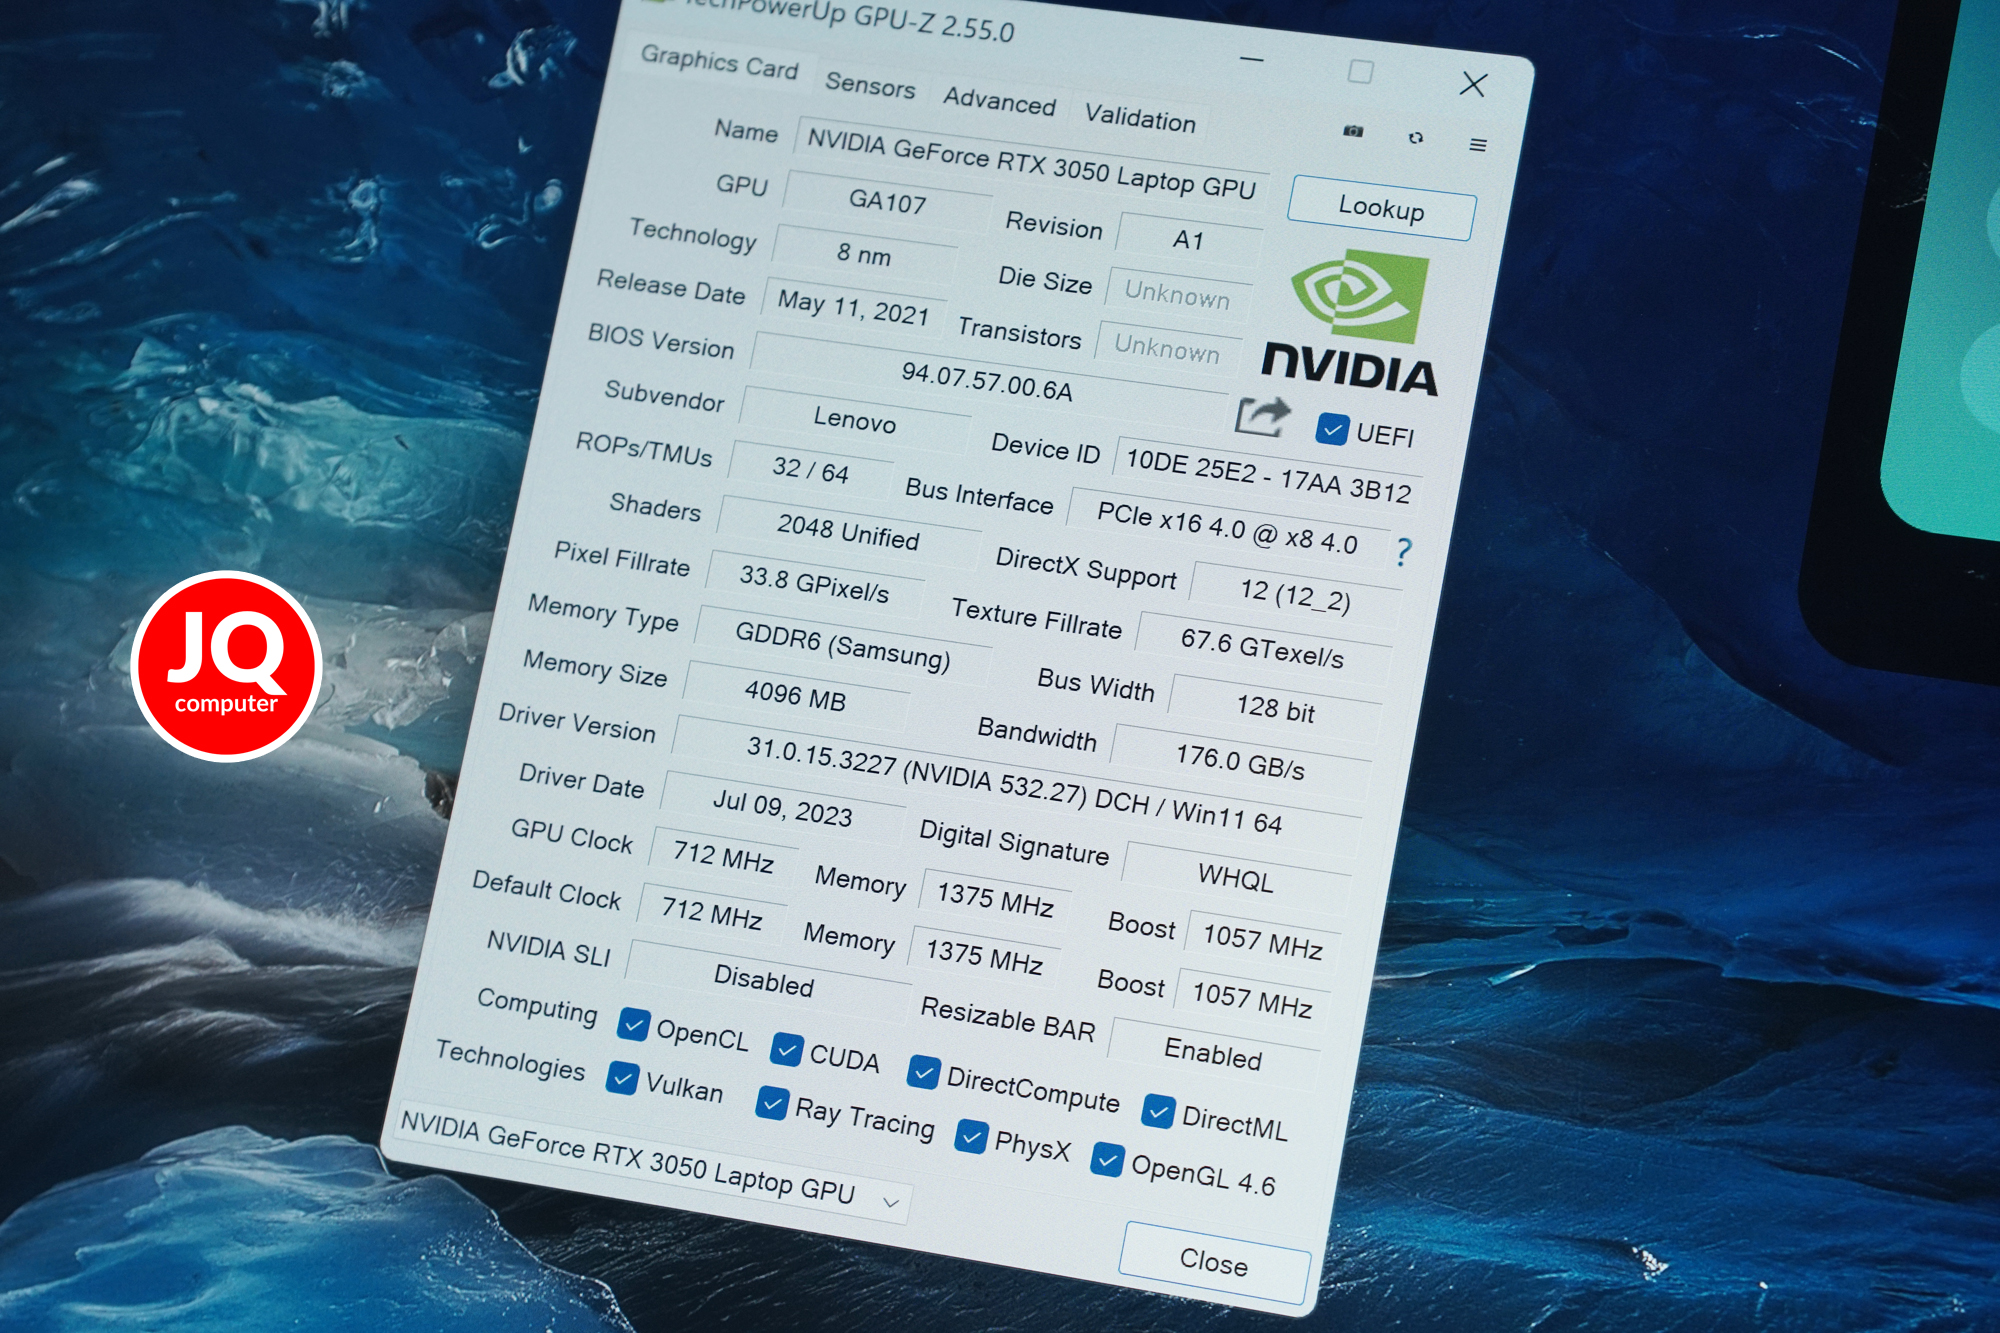
Task: Open the RTX 3050 Laptop GPU combo box
Action: 650,1162
